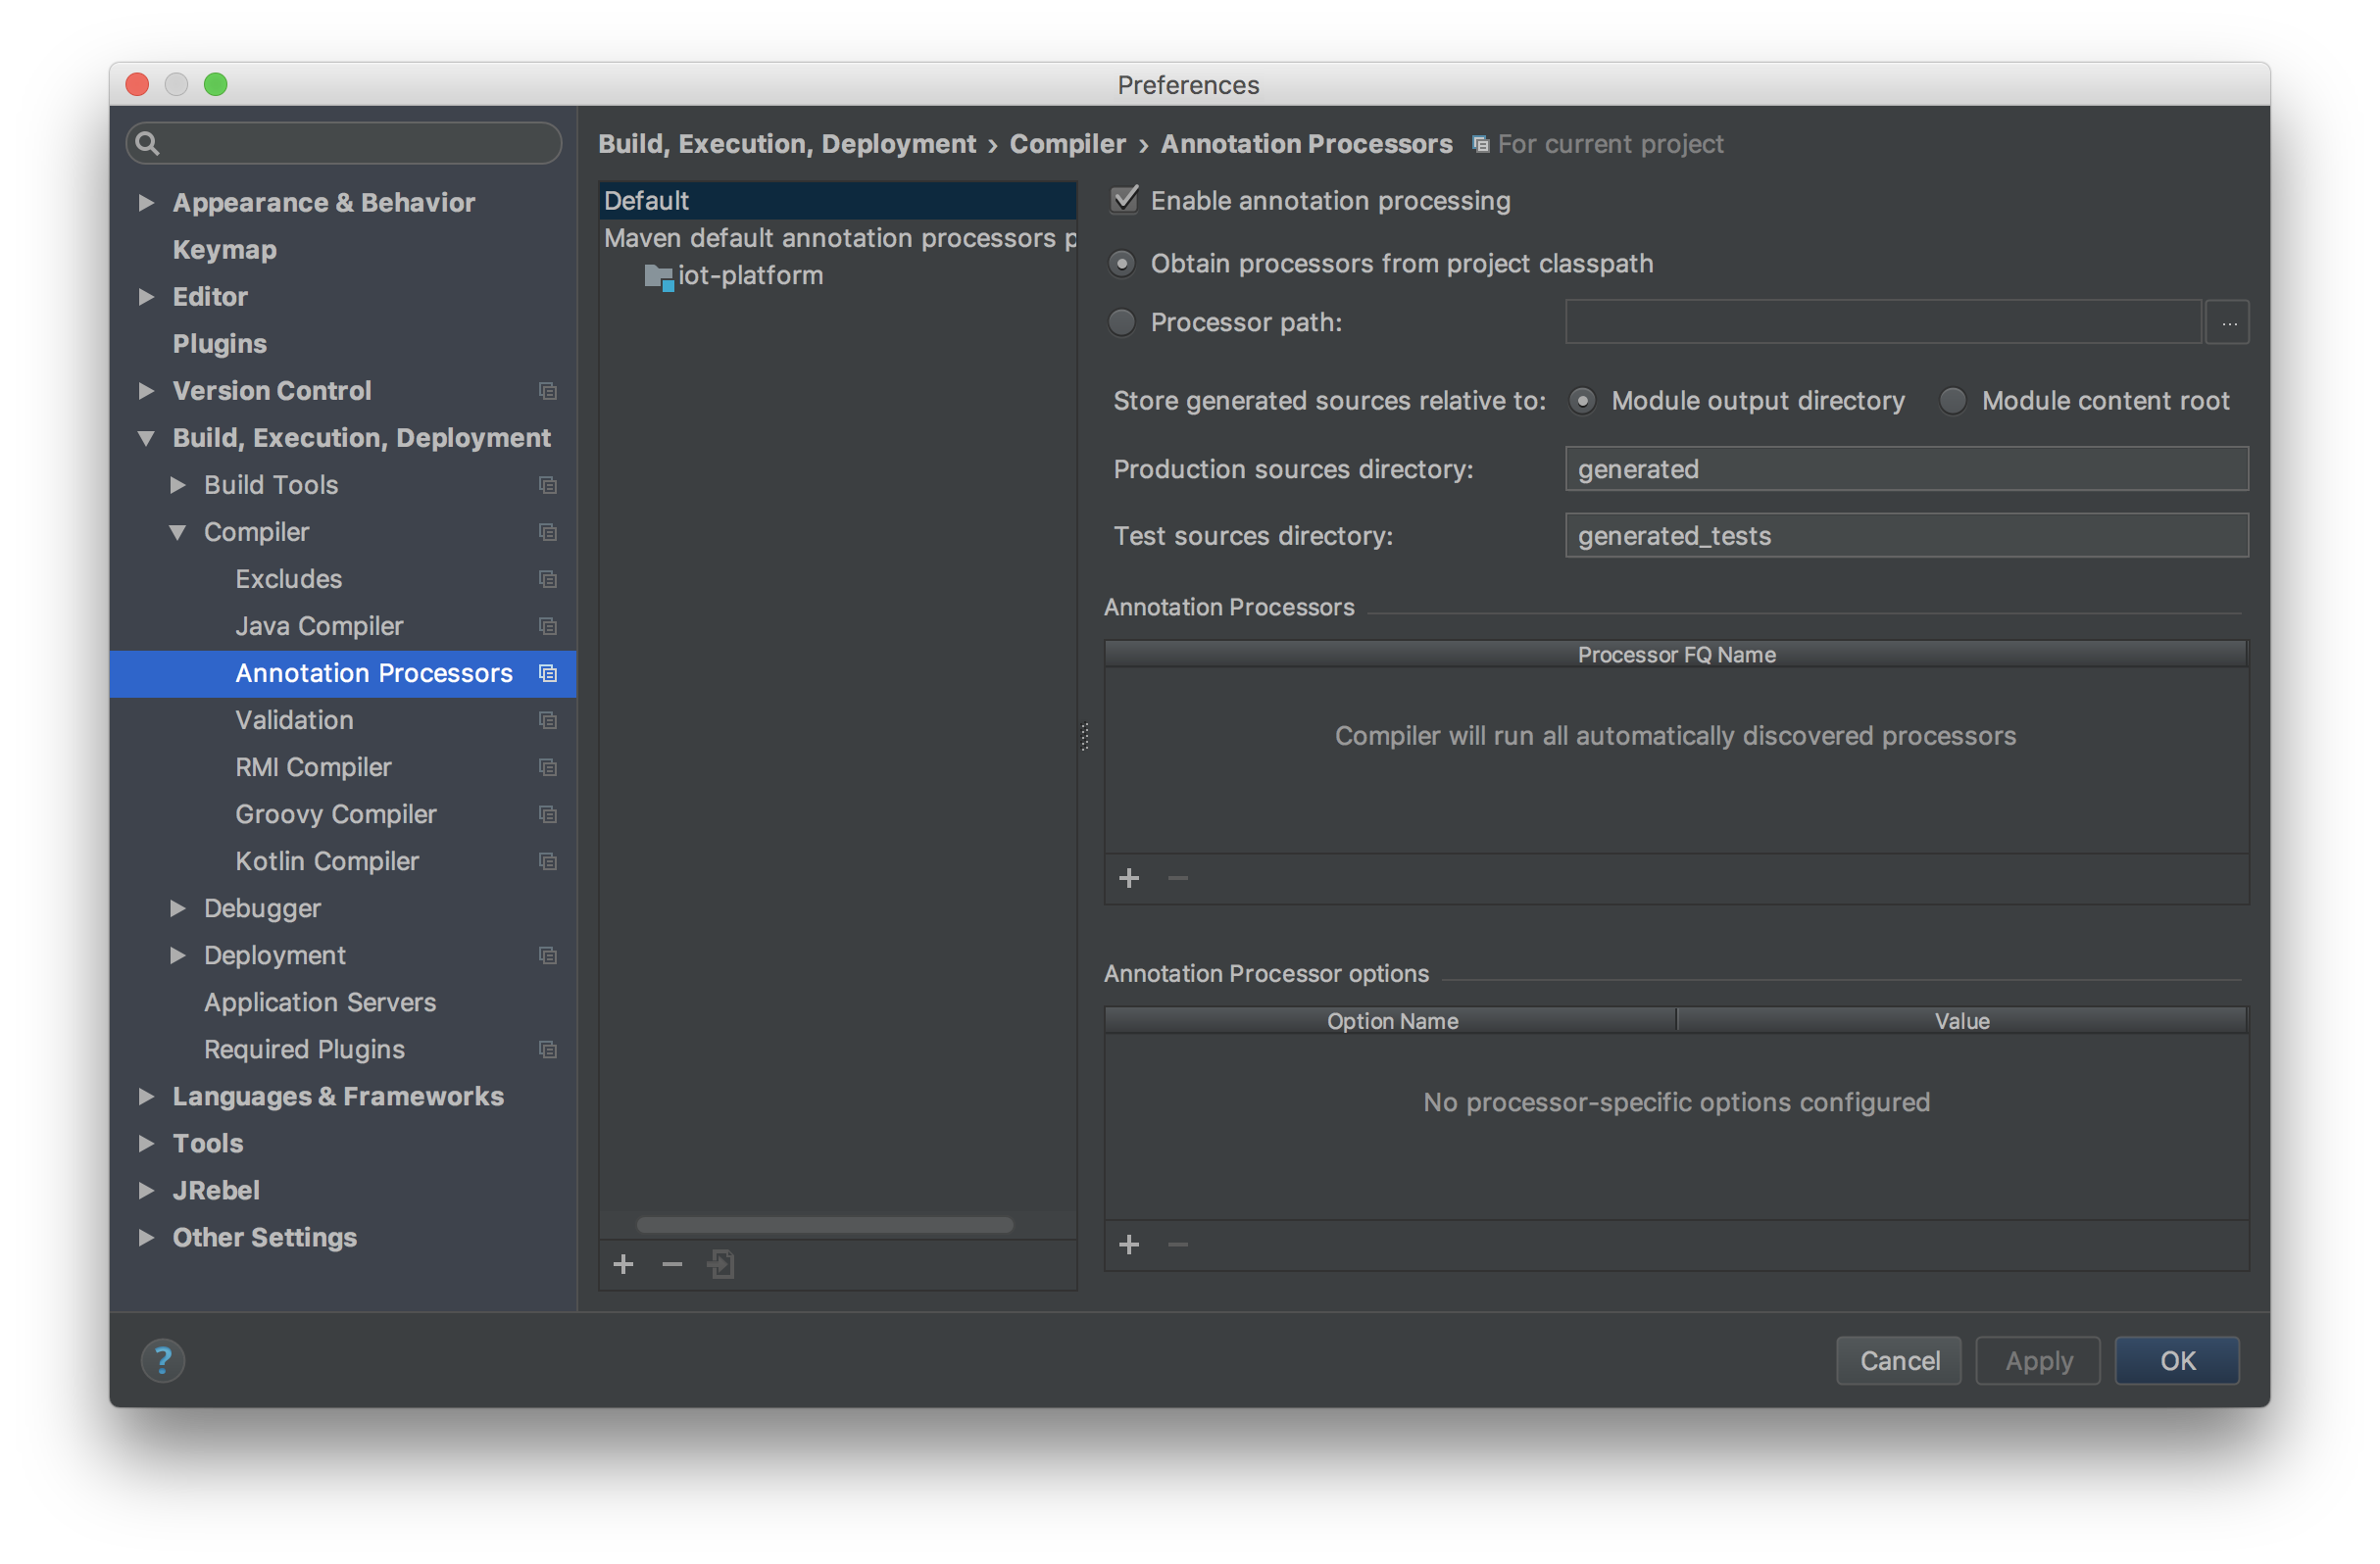Expand Appearance & Behavior section
2380x1564 pixels.
click(x=146, y=202)
